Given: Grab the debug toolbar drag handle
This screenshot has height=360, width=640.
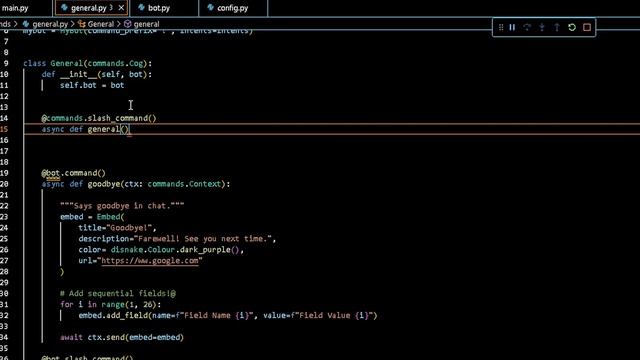Looking at the screenshot, I should click(501, 27).
